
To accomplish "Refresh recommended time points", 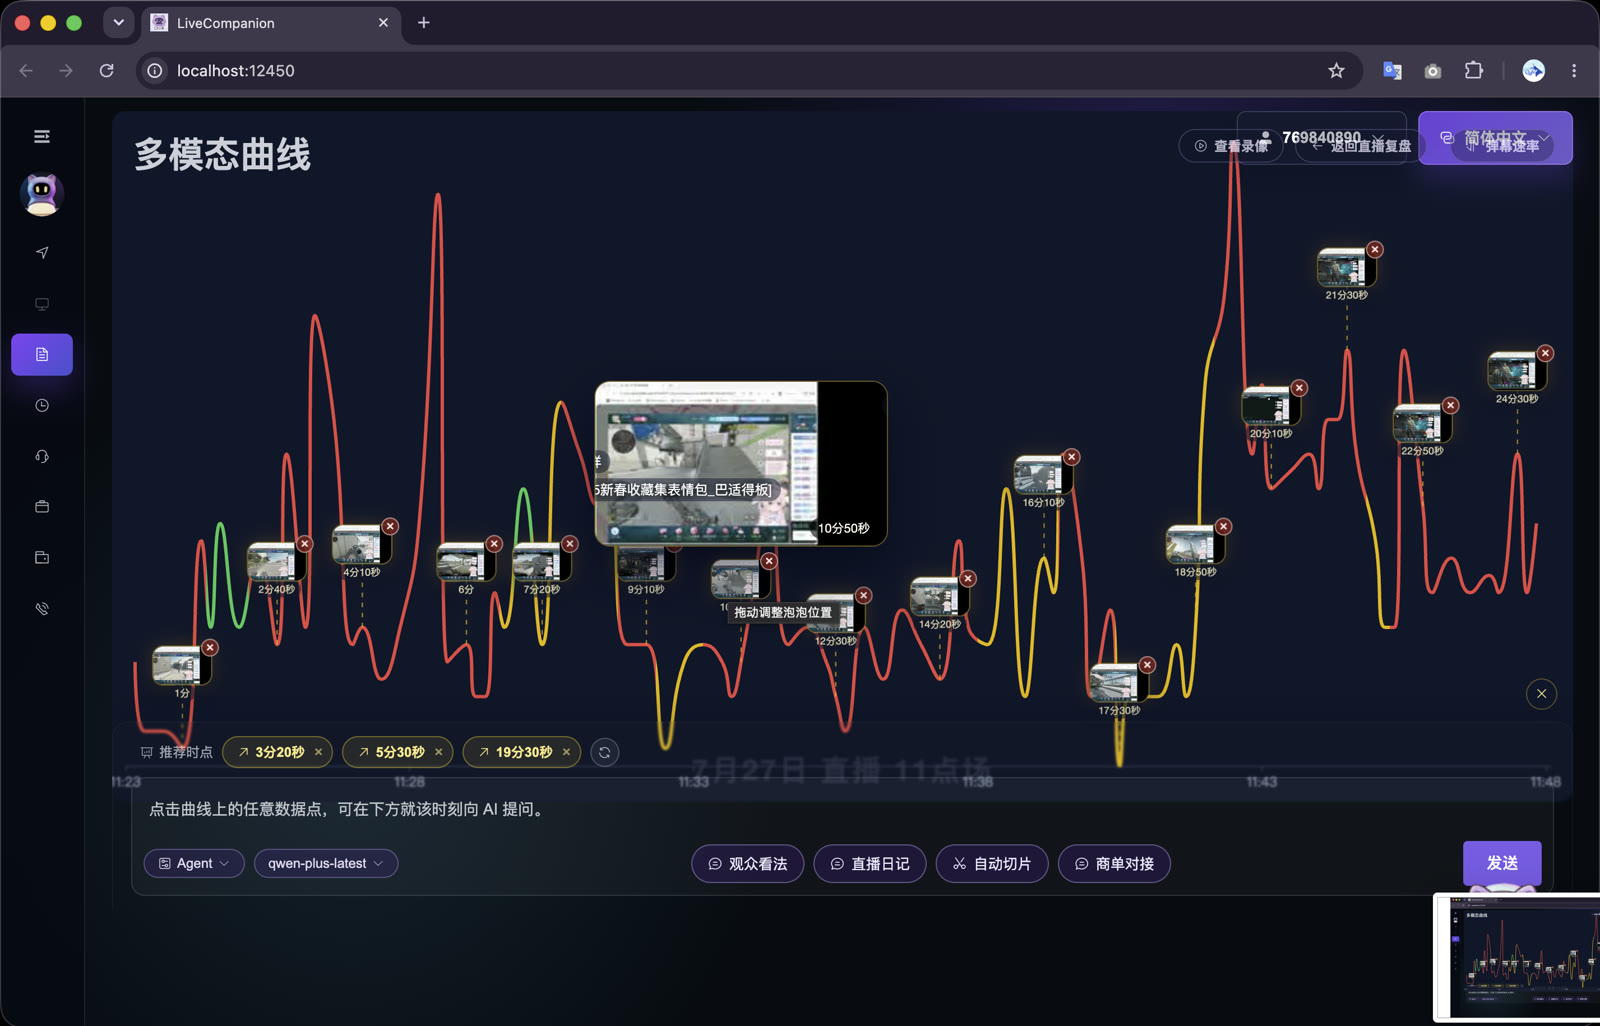I will pos(605,752).
